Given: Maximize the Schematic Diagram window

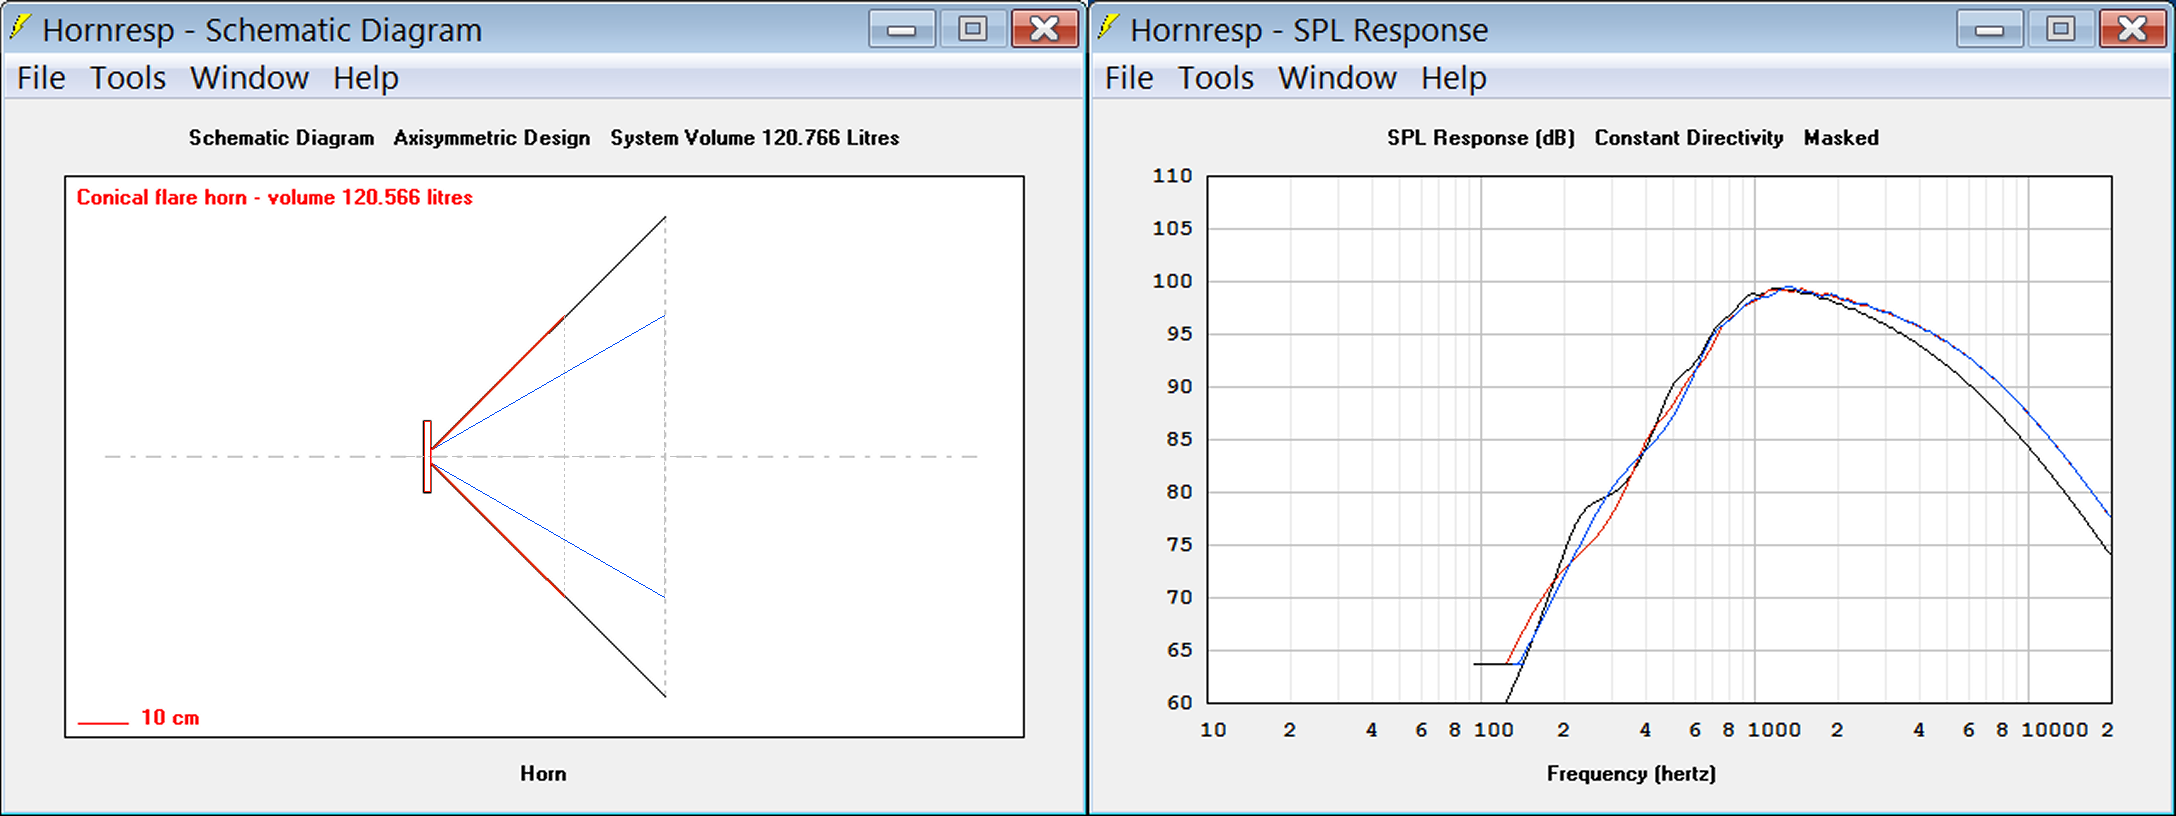Looking at the screenshot, I should [972, 29].
